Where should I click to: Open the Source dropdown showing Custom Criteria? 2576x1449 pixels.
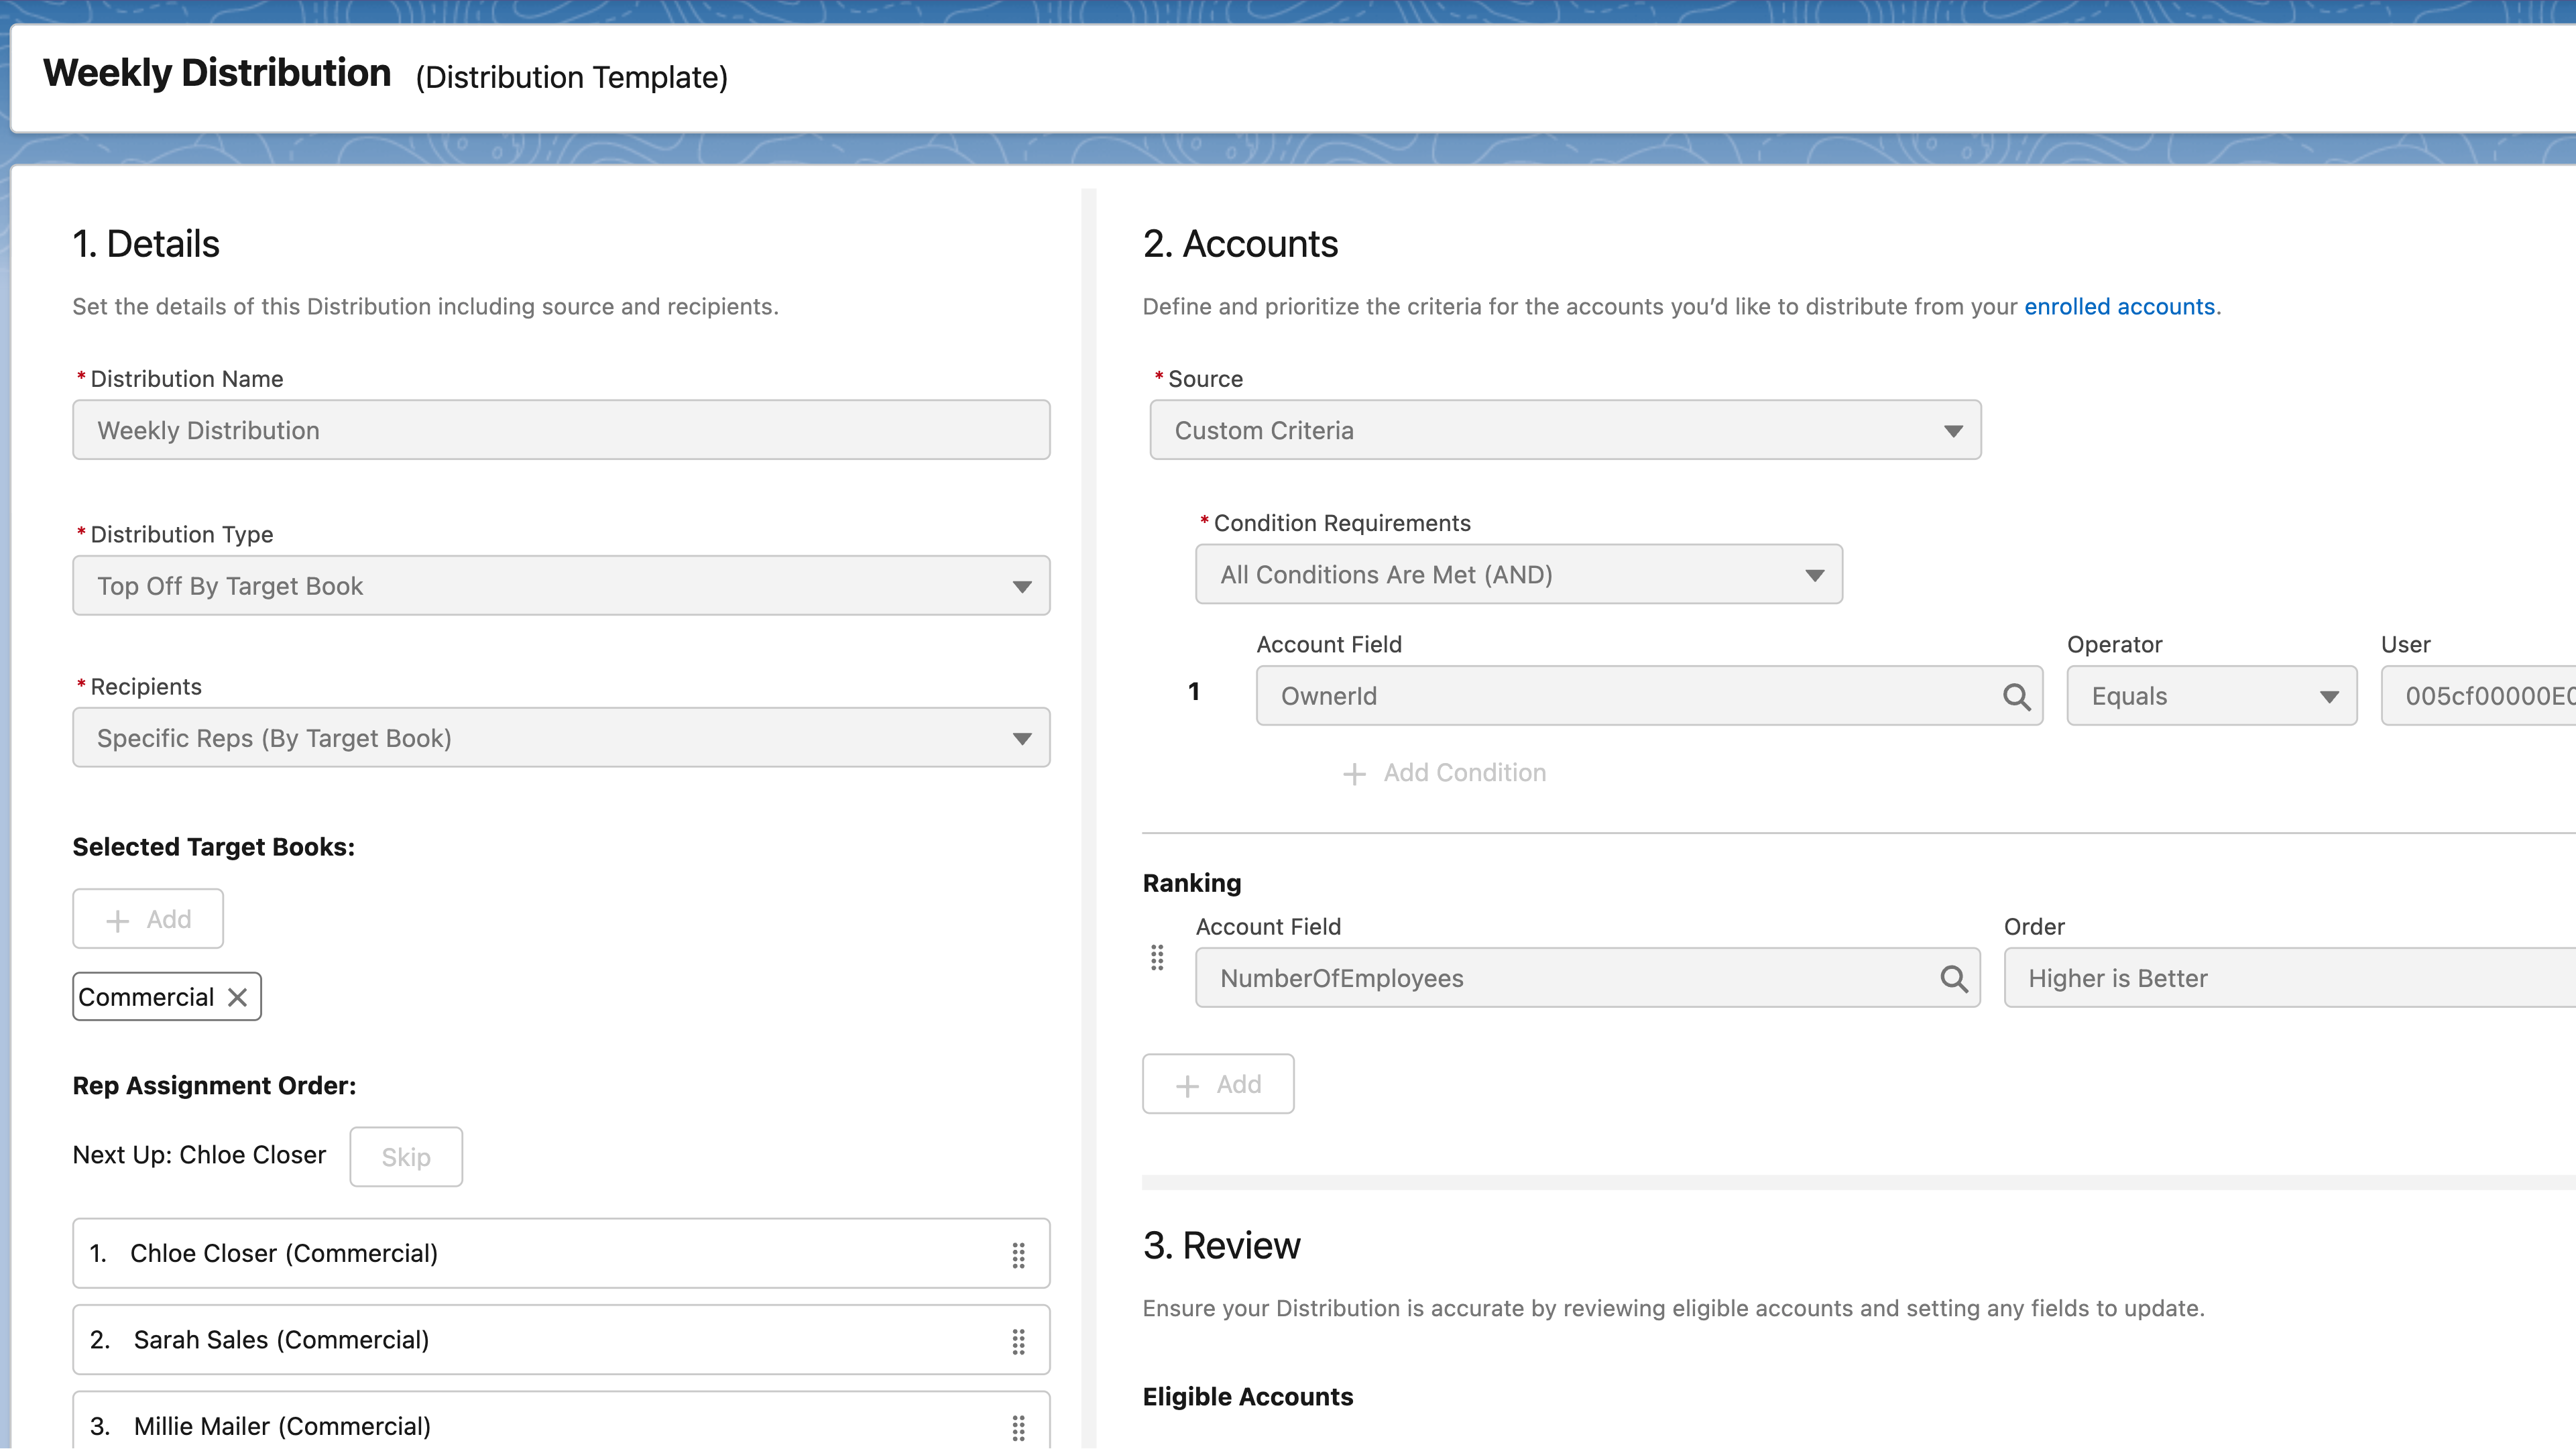(x=1953, y=430)
